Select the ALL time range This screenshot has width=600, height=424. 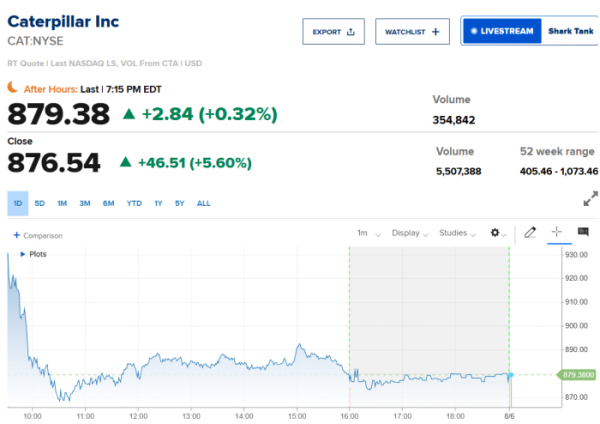(204, 203)
